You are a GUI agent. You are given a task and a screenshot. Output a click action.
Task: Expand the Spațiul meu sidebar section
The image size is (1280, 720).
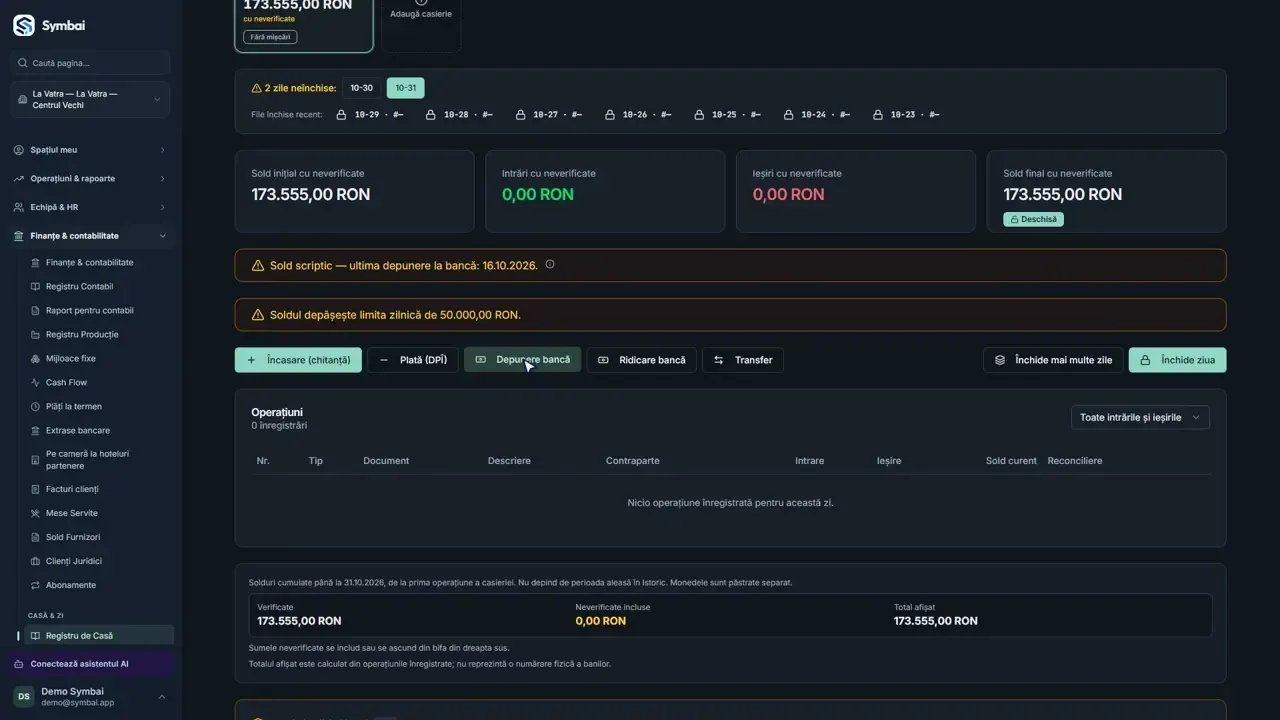click(x=90, y=150)
